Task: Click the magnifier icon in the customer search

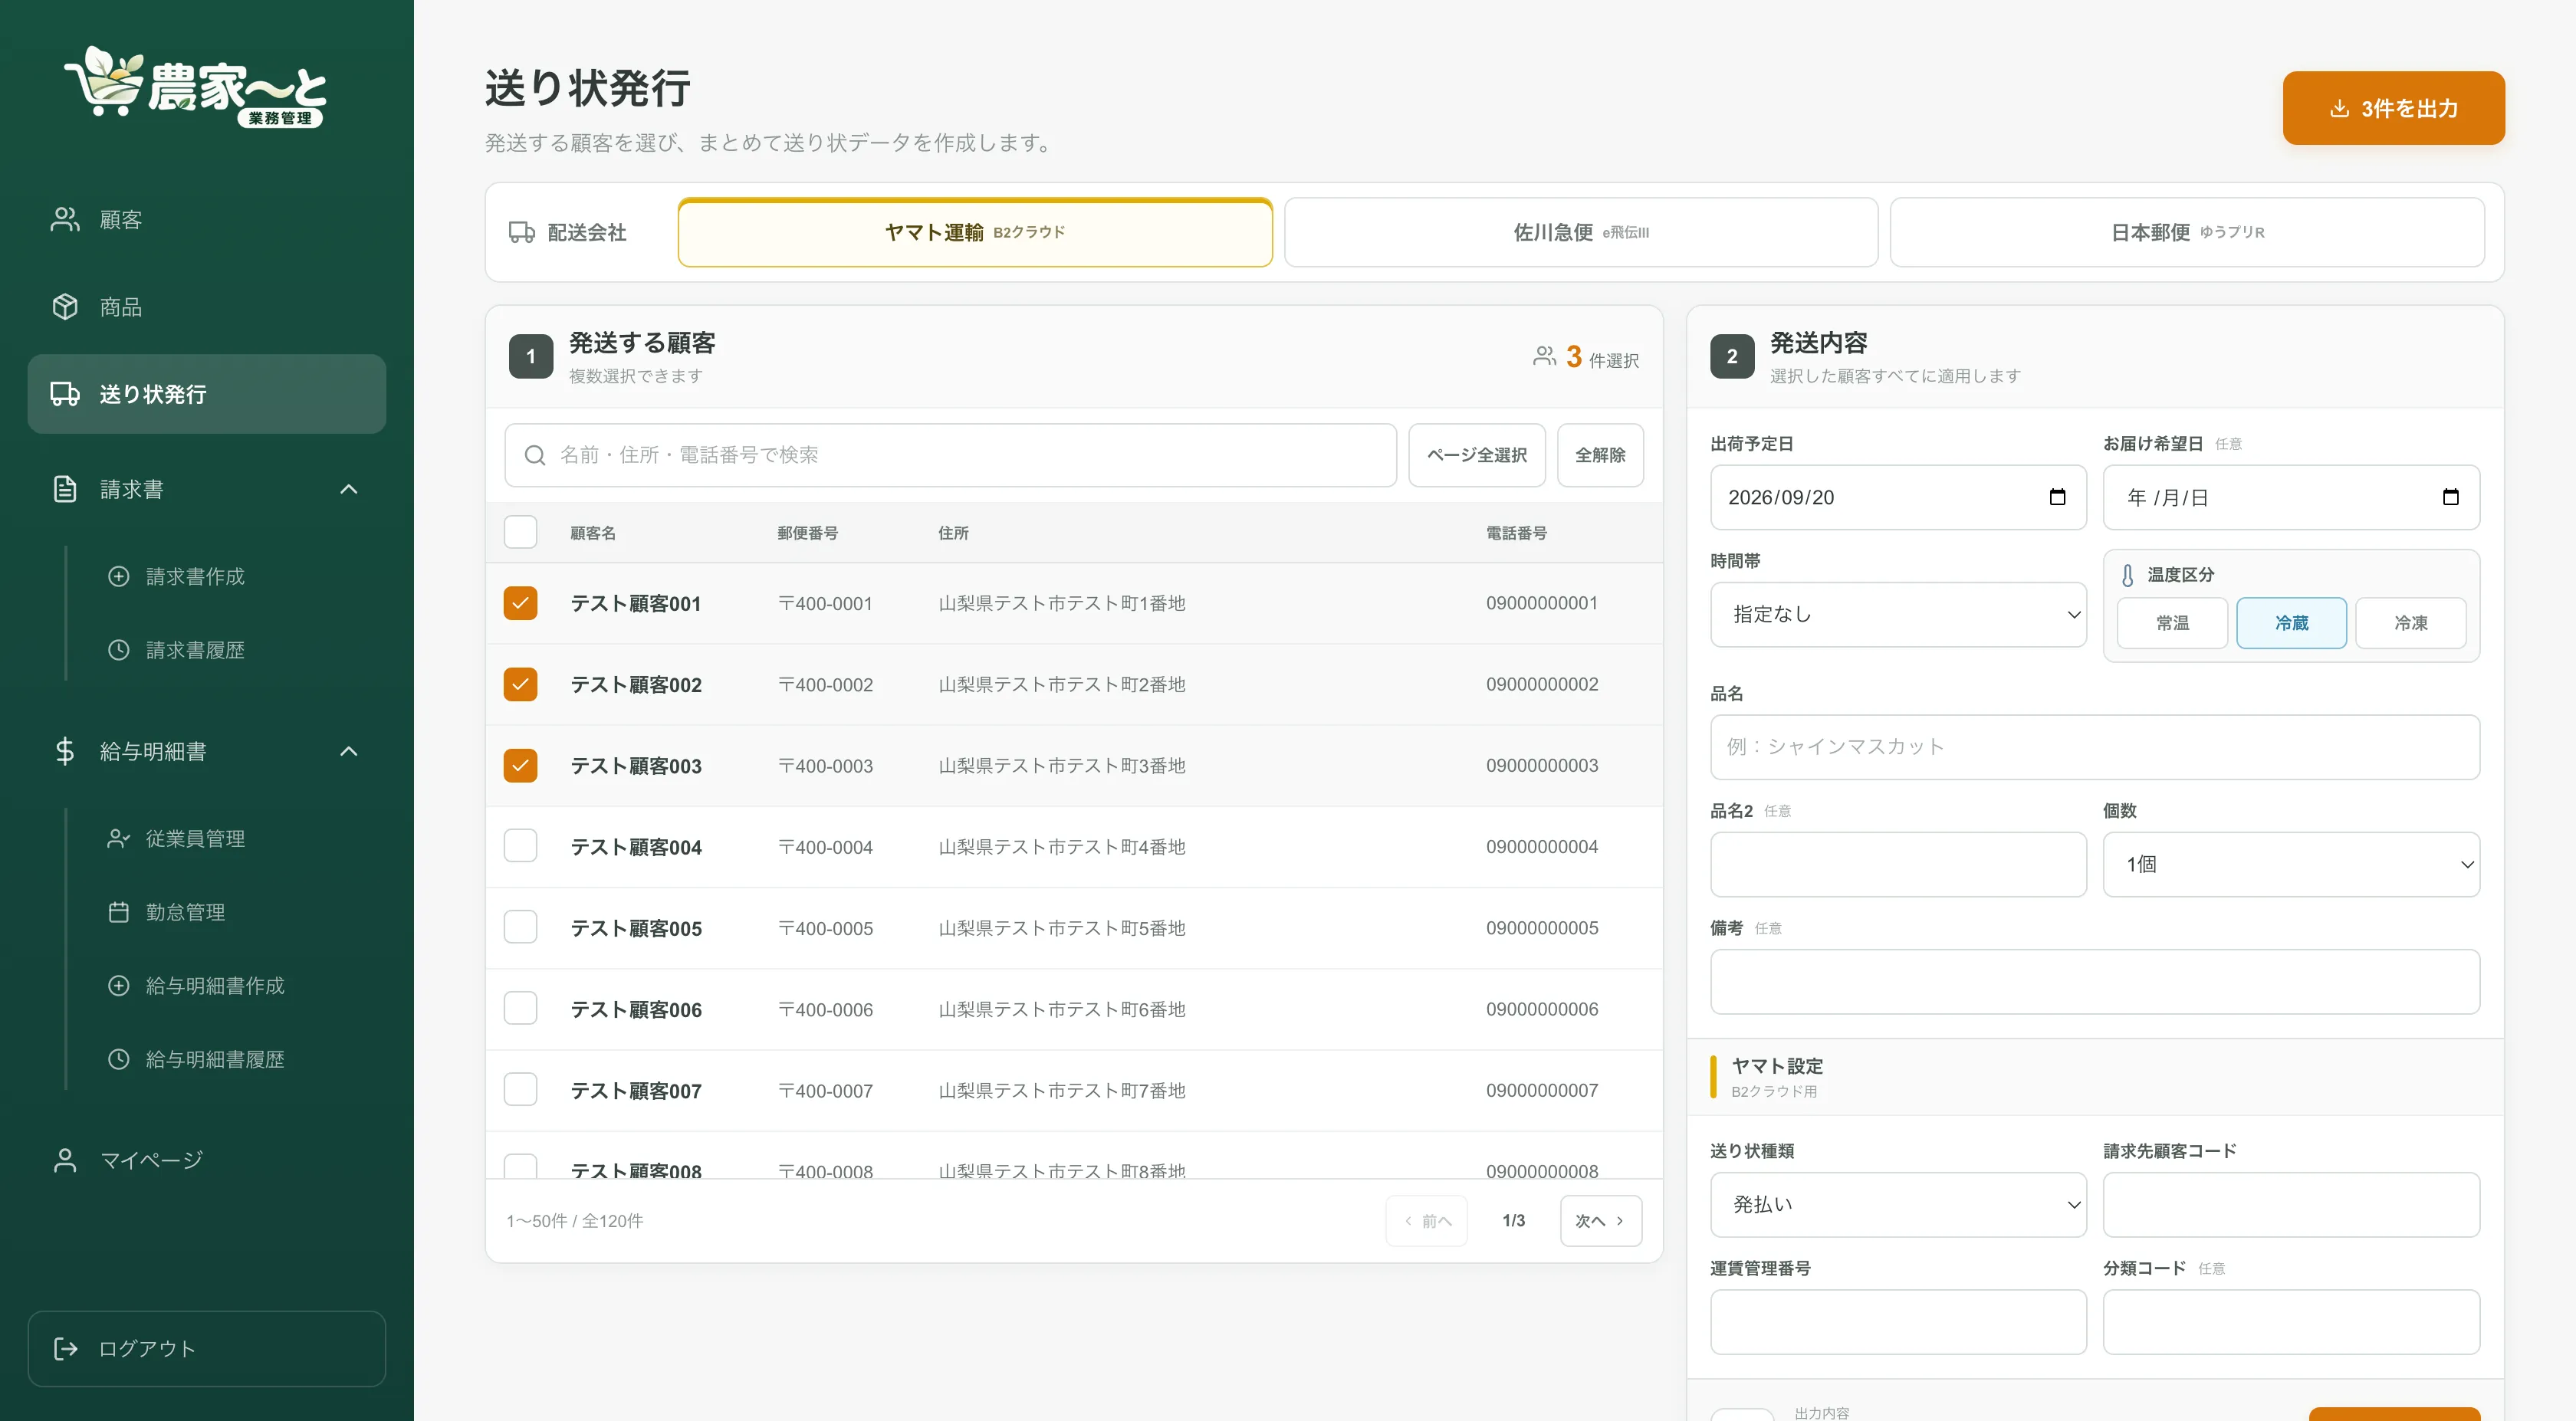Action: (x=535, y=455)
